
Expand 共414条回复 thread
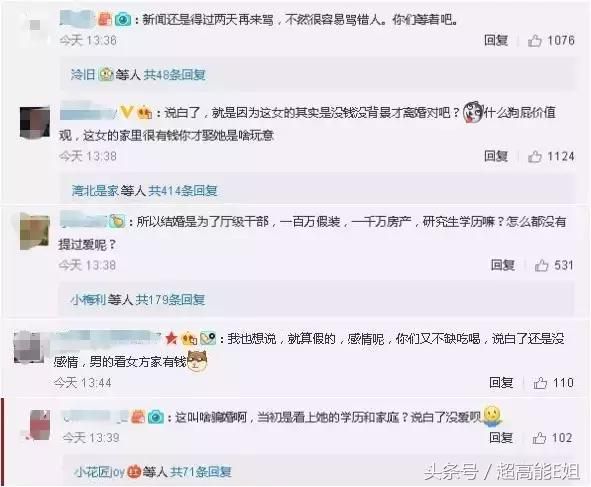[x=183, y=191]
